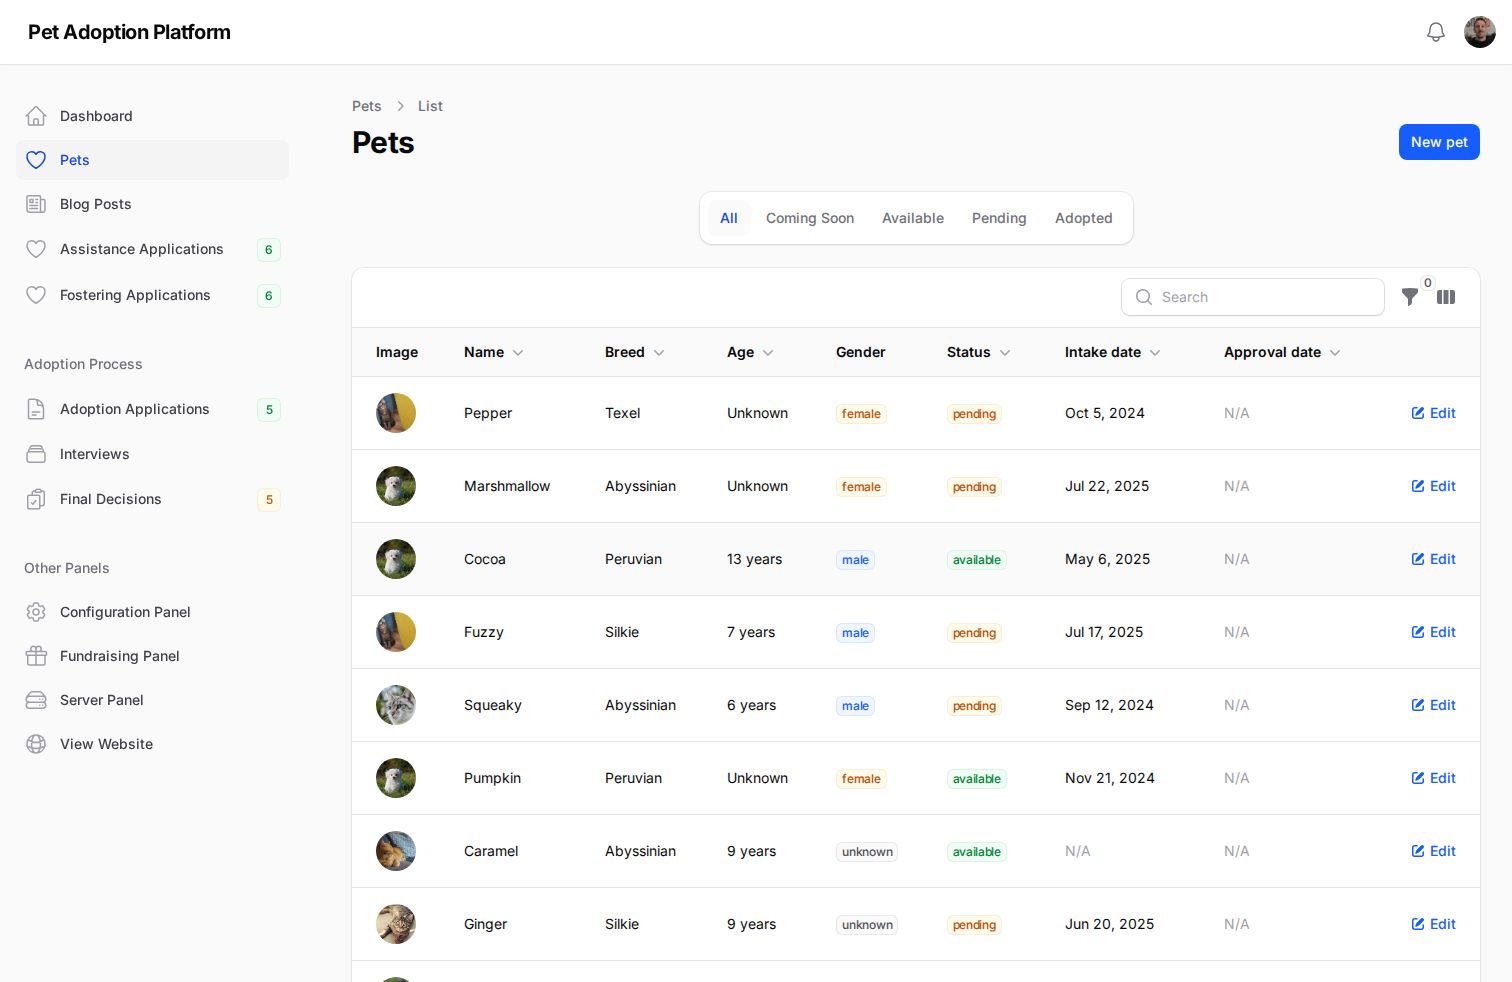Open the table filter funnel icon
Viewport: 1512px width, 982px height.
point(1410,297)
